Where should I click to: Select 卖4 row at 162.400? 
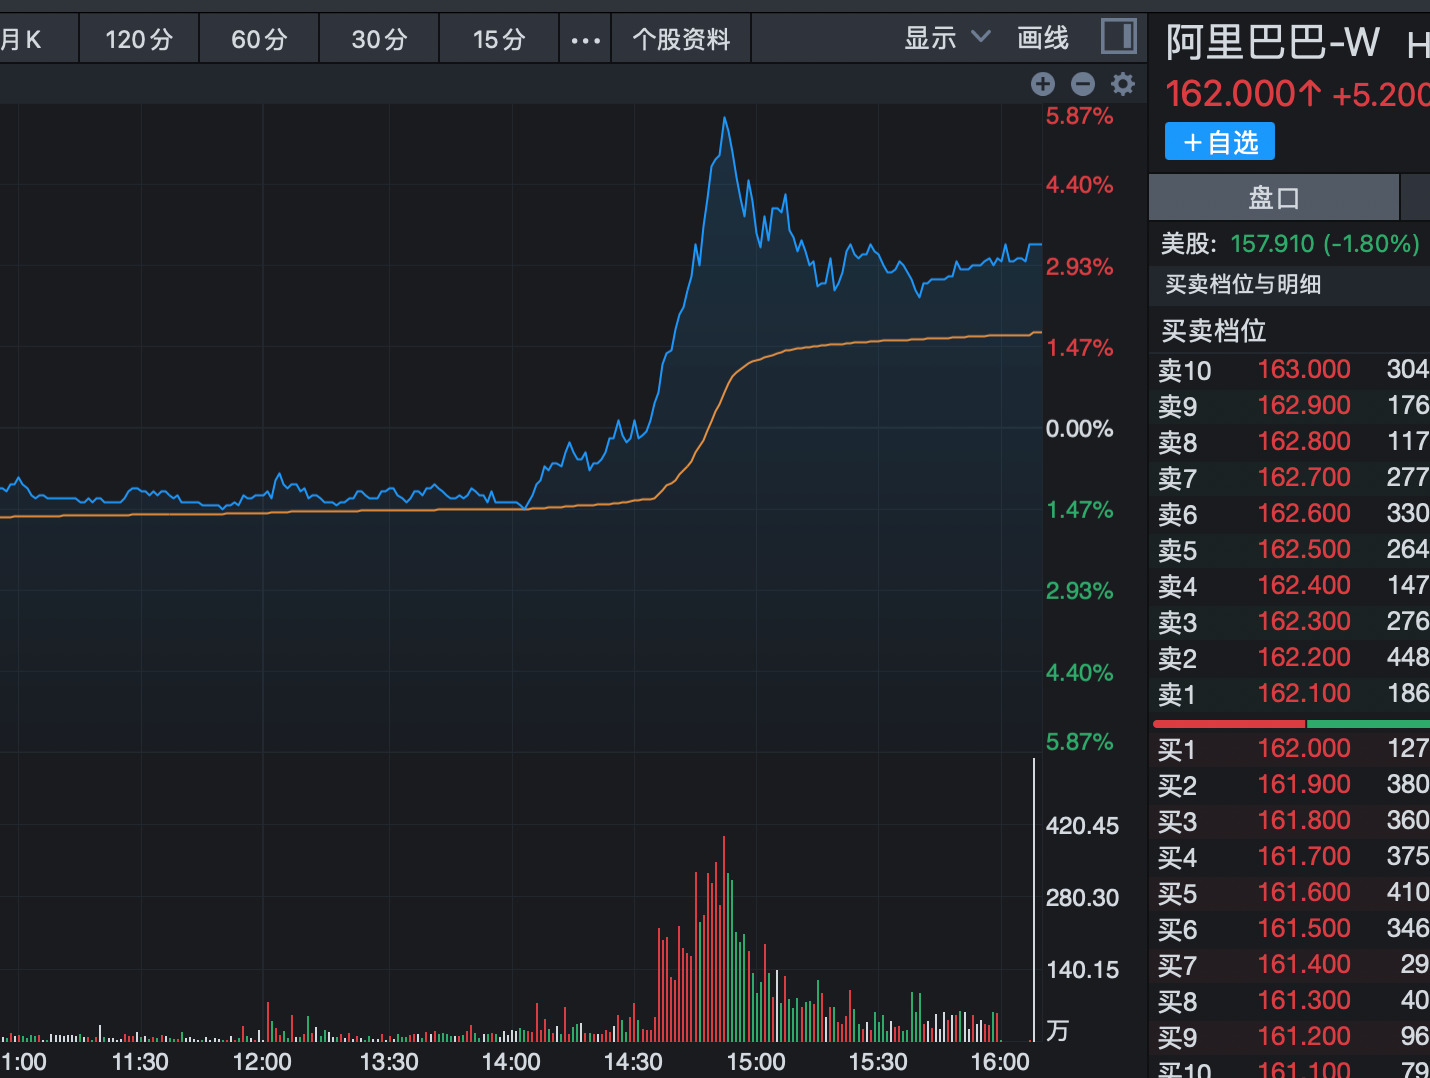pyautogui.click(x=1292, y=586)
